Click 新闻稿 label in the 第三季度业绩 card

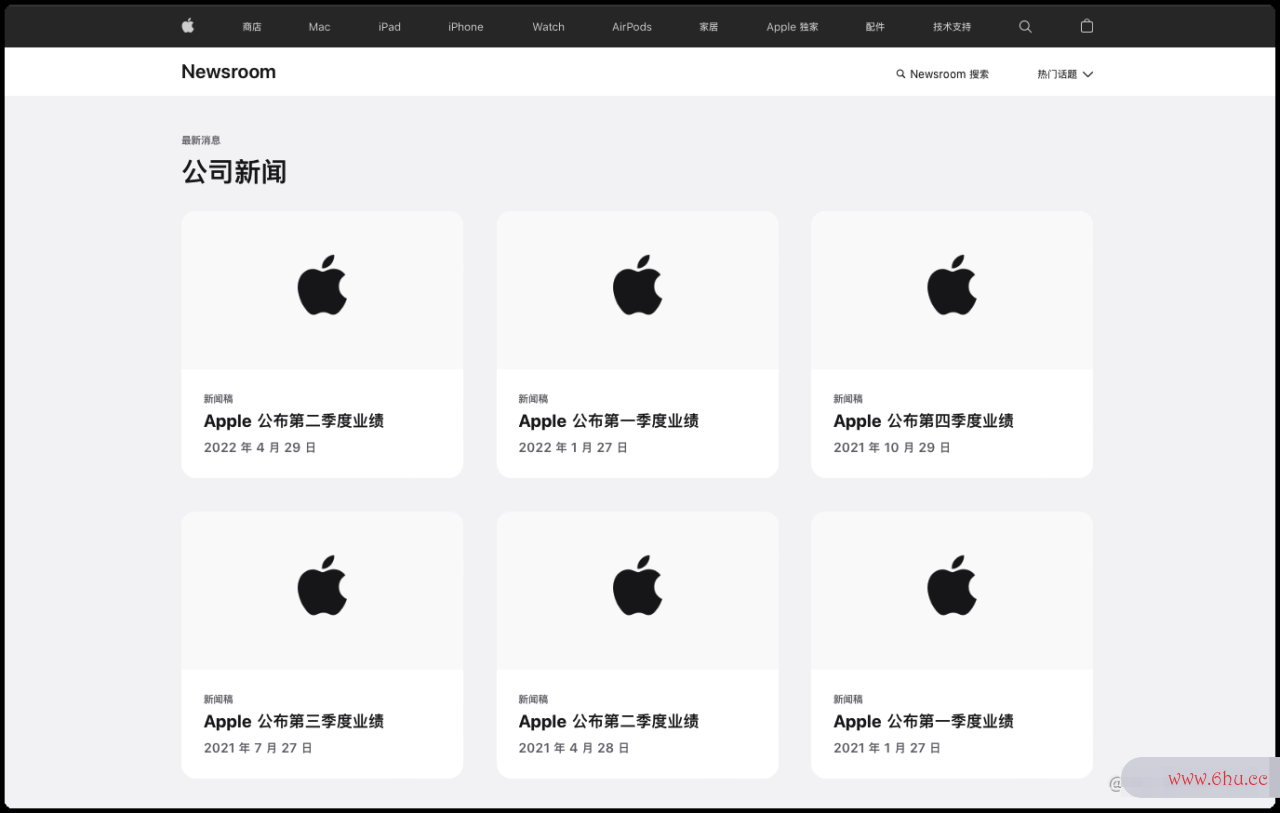pos(218,699)
